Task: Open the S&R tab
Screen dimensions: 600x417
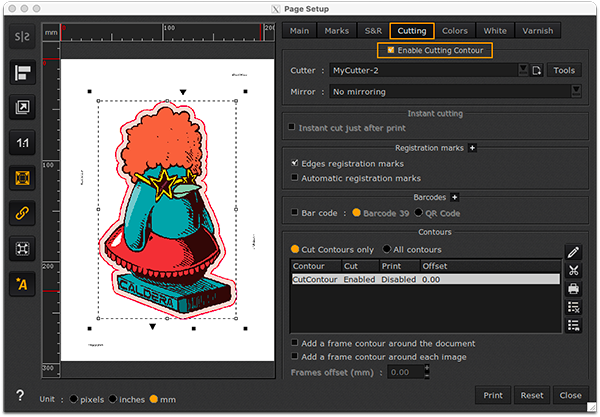Action: [x=373, y=31]
